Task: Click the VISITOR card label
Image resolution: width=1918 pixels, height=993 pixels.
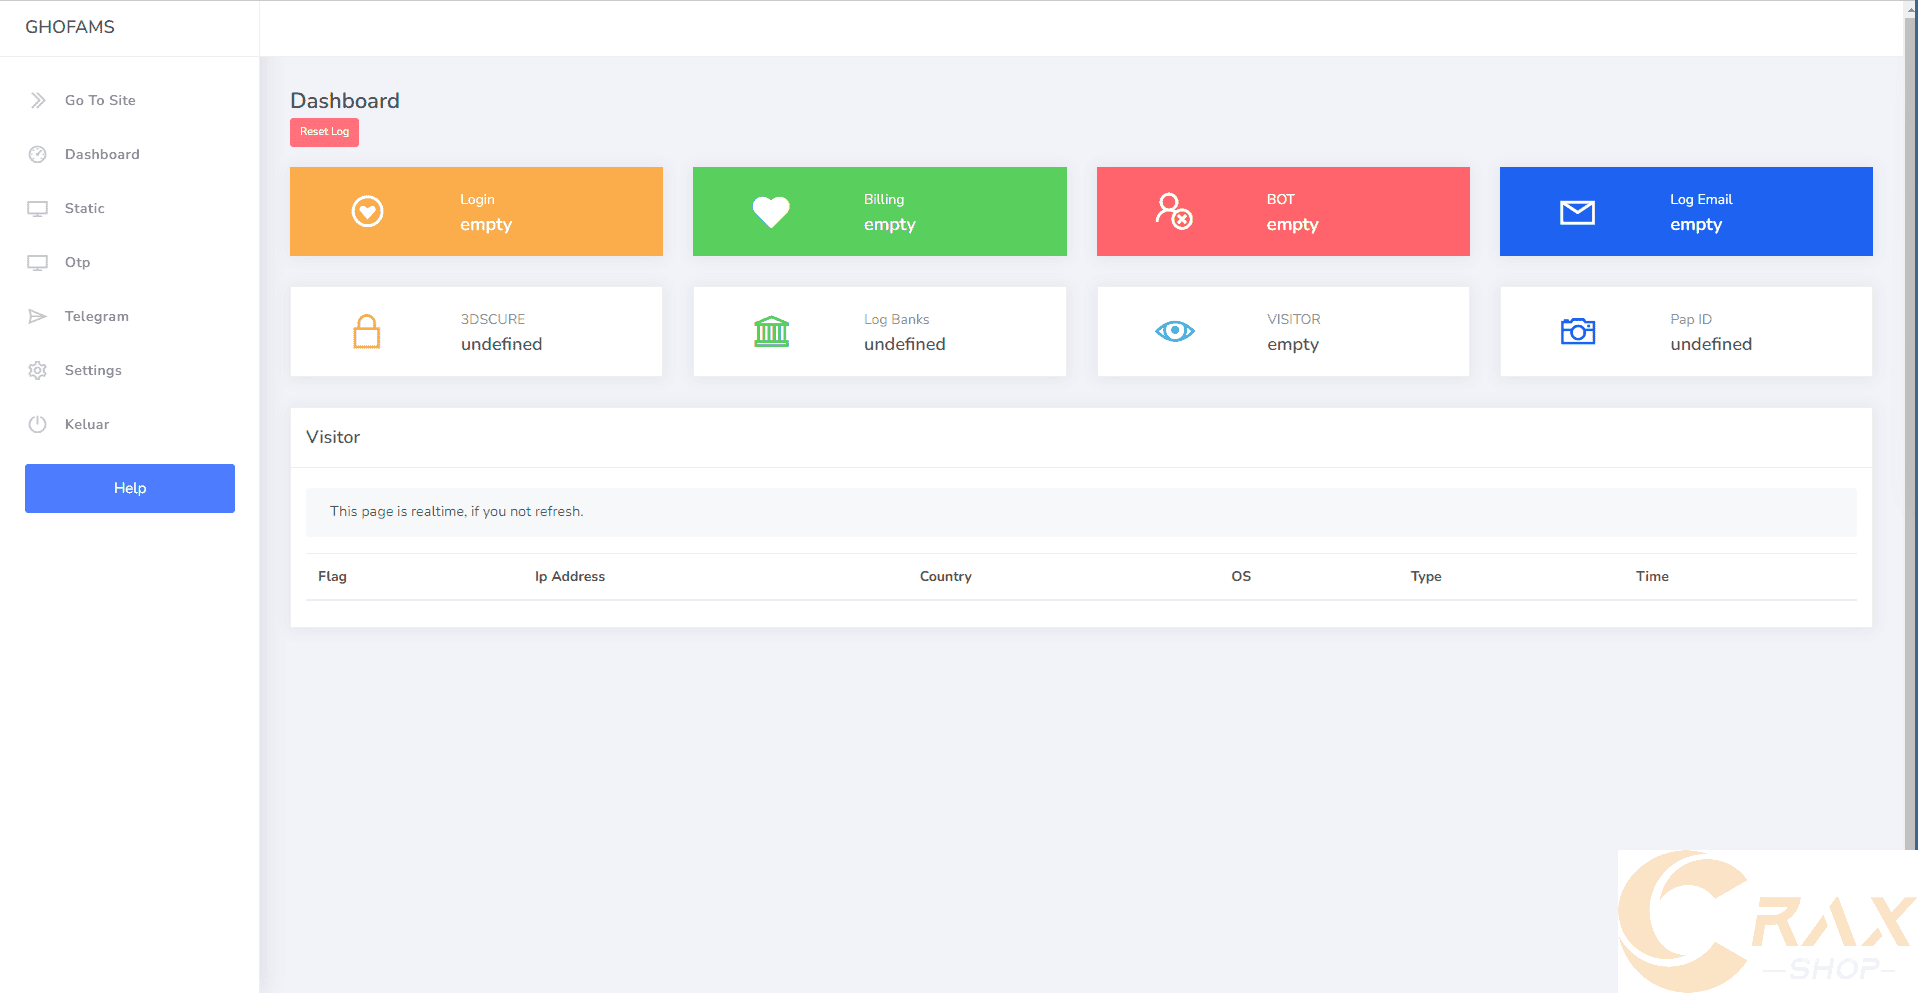Action: tap(1294, 319)
